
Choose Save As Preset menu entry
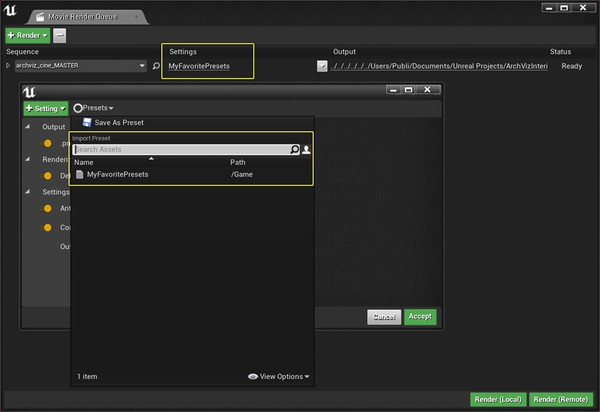[x=119, y=123]
